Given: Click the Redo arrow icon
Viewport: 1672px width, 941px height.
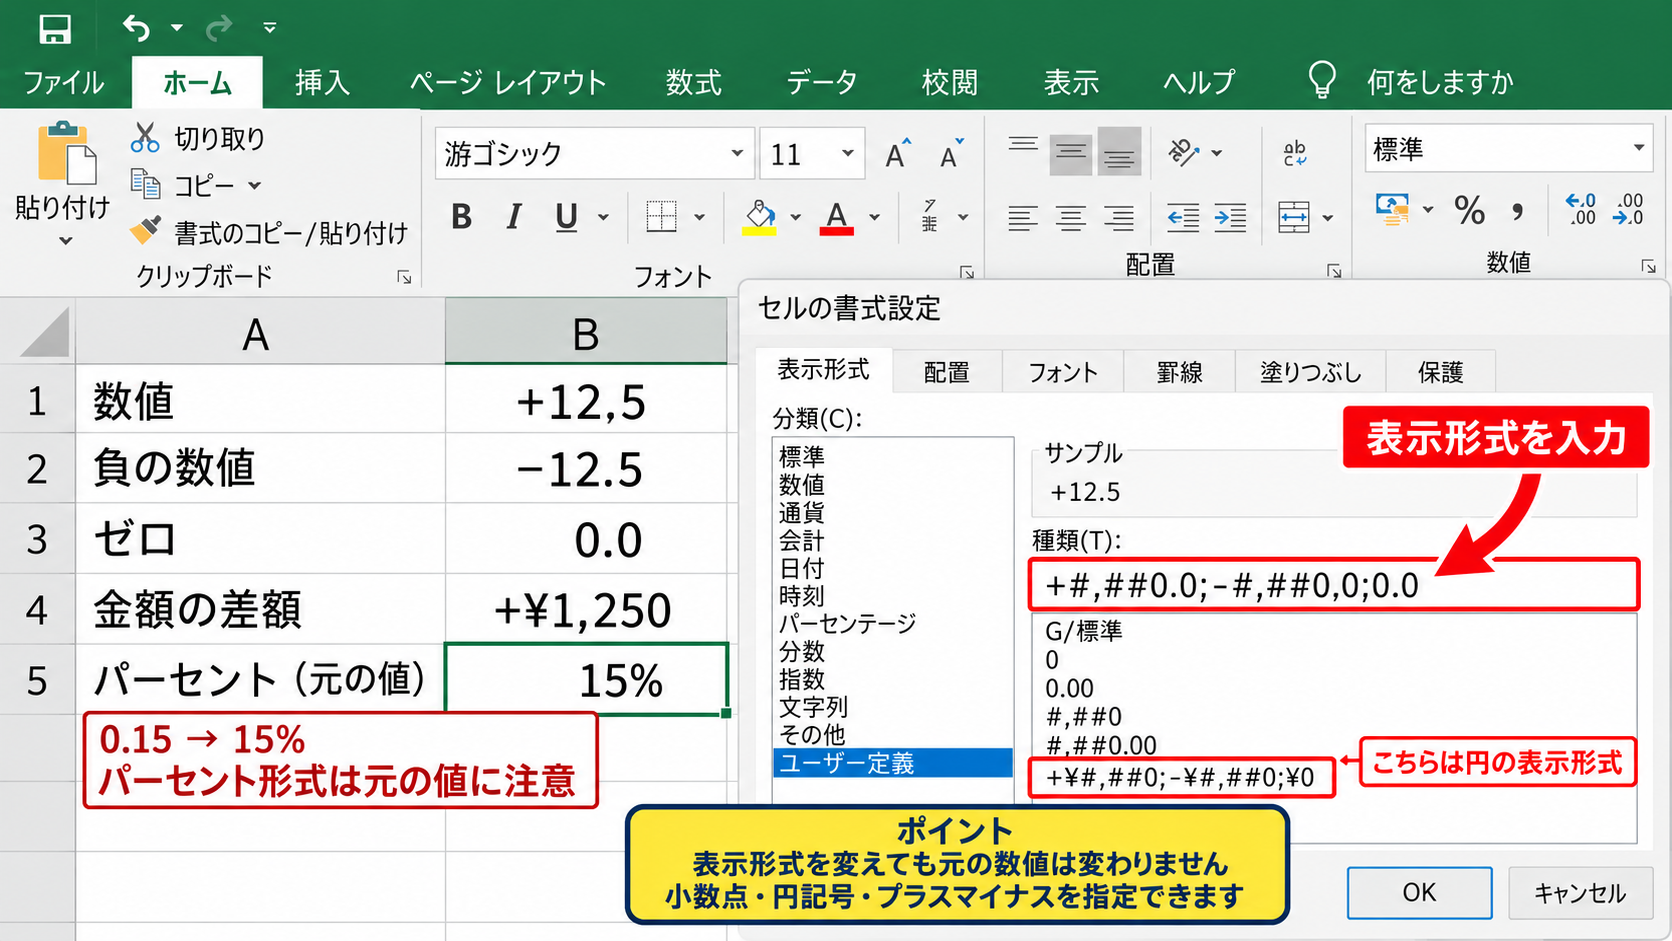Looking at the screenshot, I should [219, 28].
